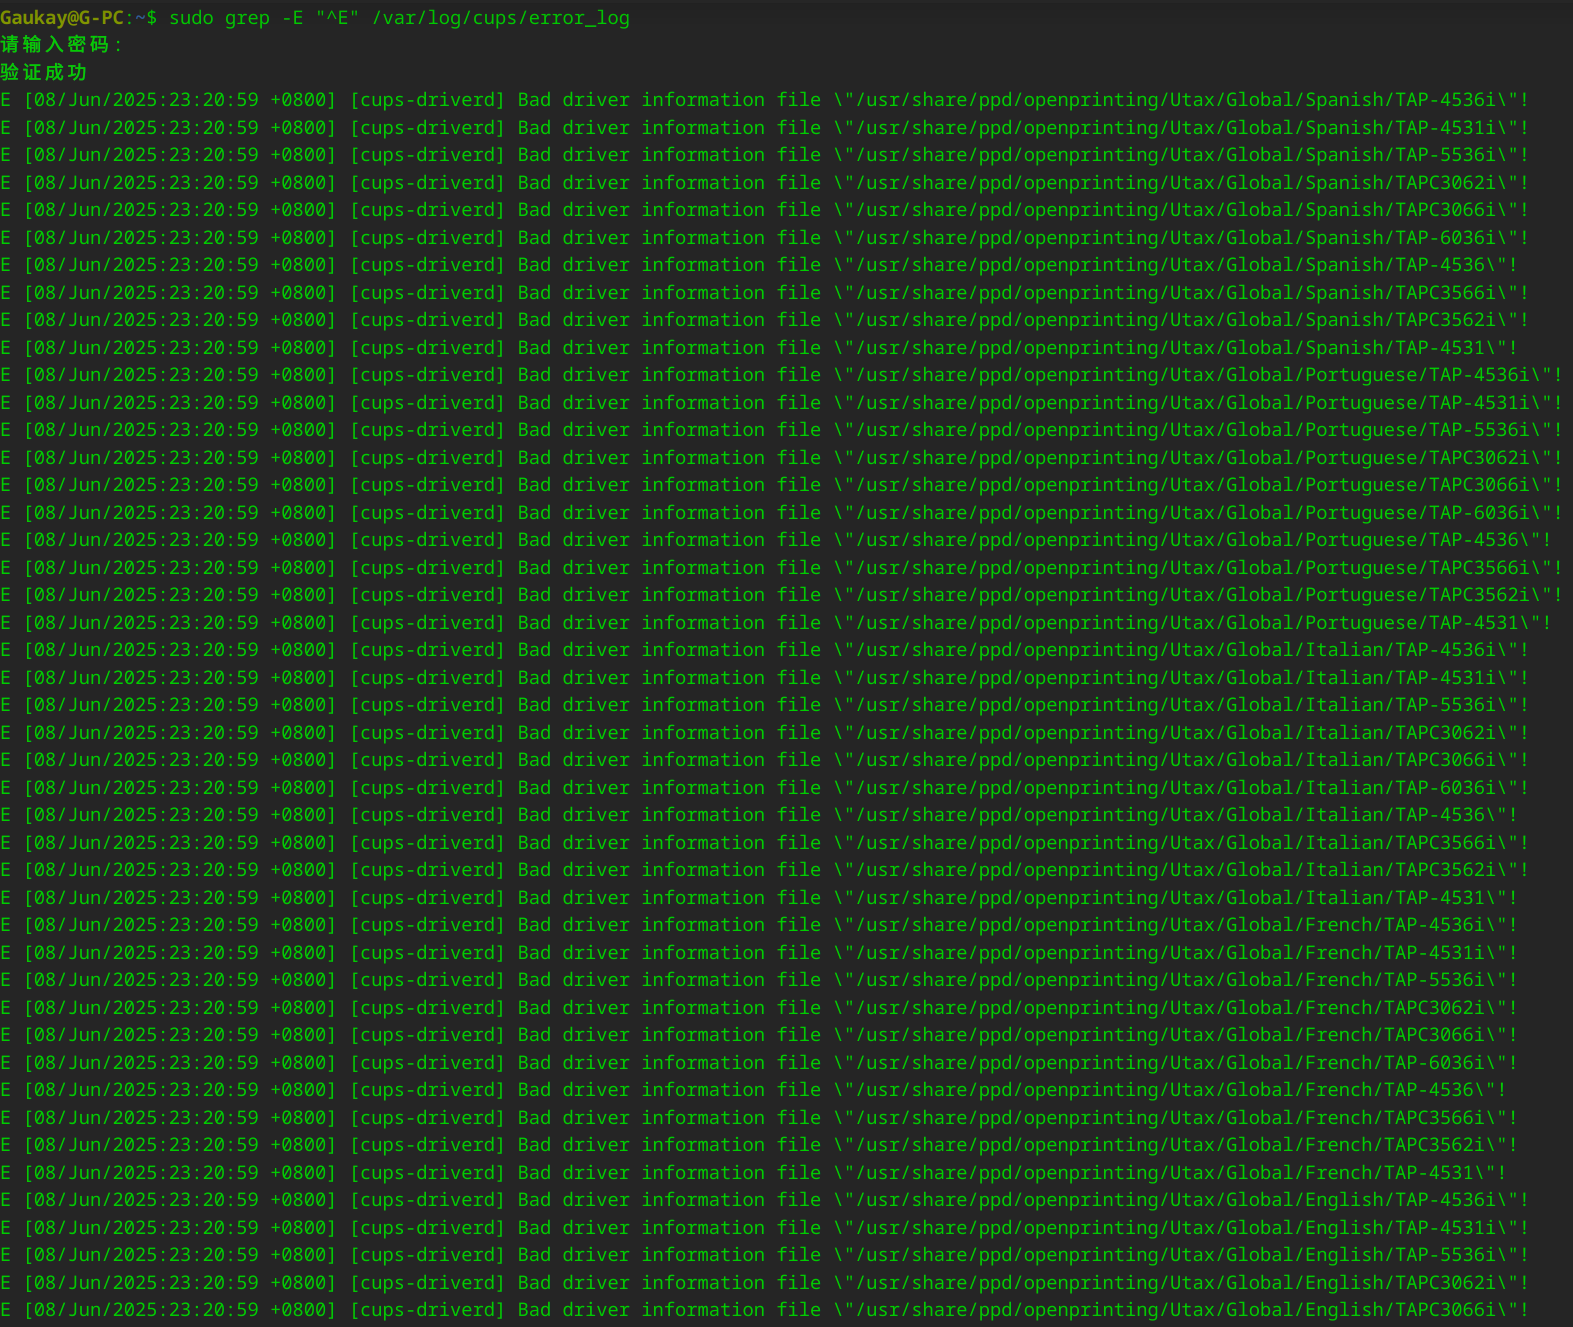Select the Spanish/TAP-6036i log line
The height and width of the screenshot is (1327, 1573).
pyautogui.click(x=764, y=238)
